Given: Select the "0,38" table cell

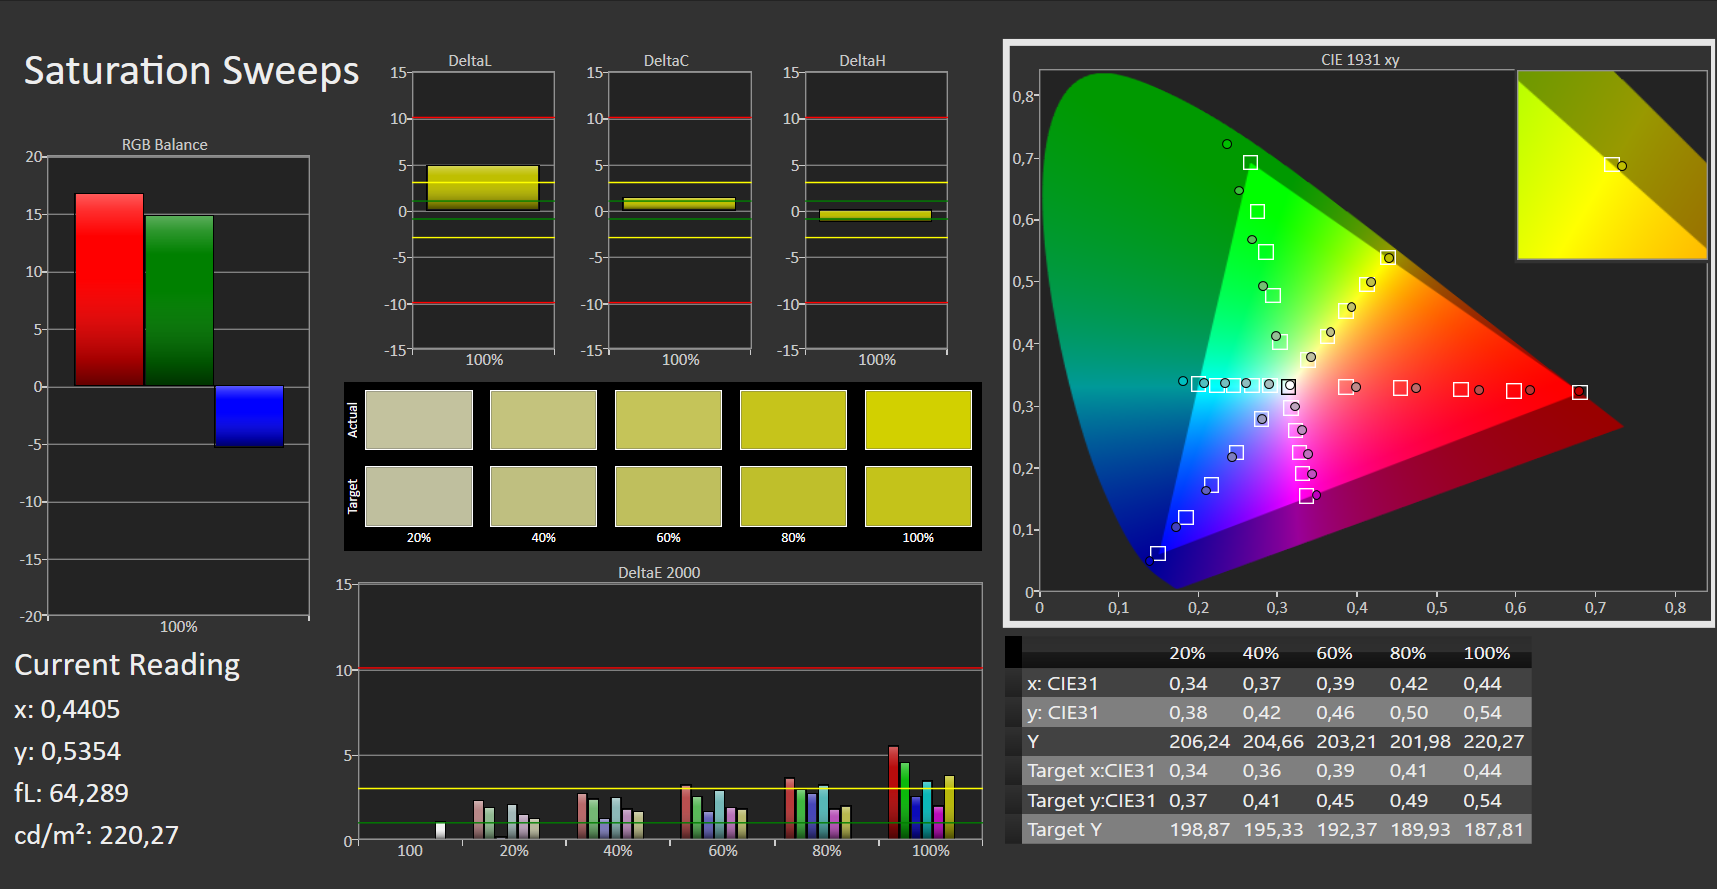Looking at the screenshot, I should 1188,713.
